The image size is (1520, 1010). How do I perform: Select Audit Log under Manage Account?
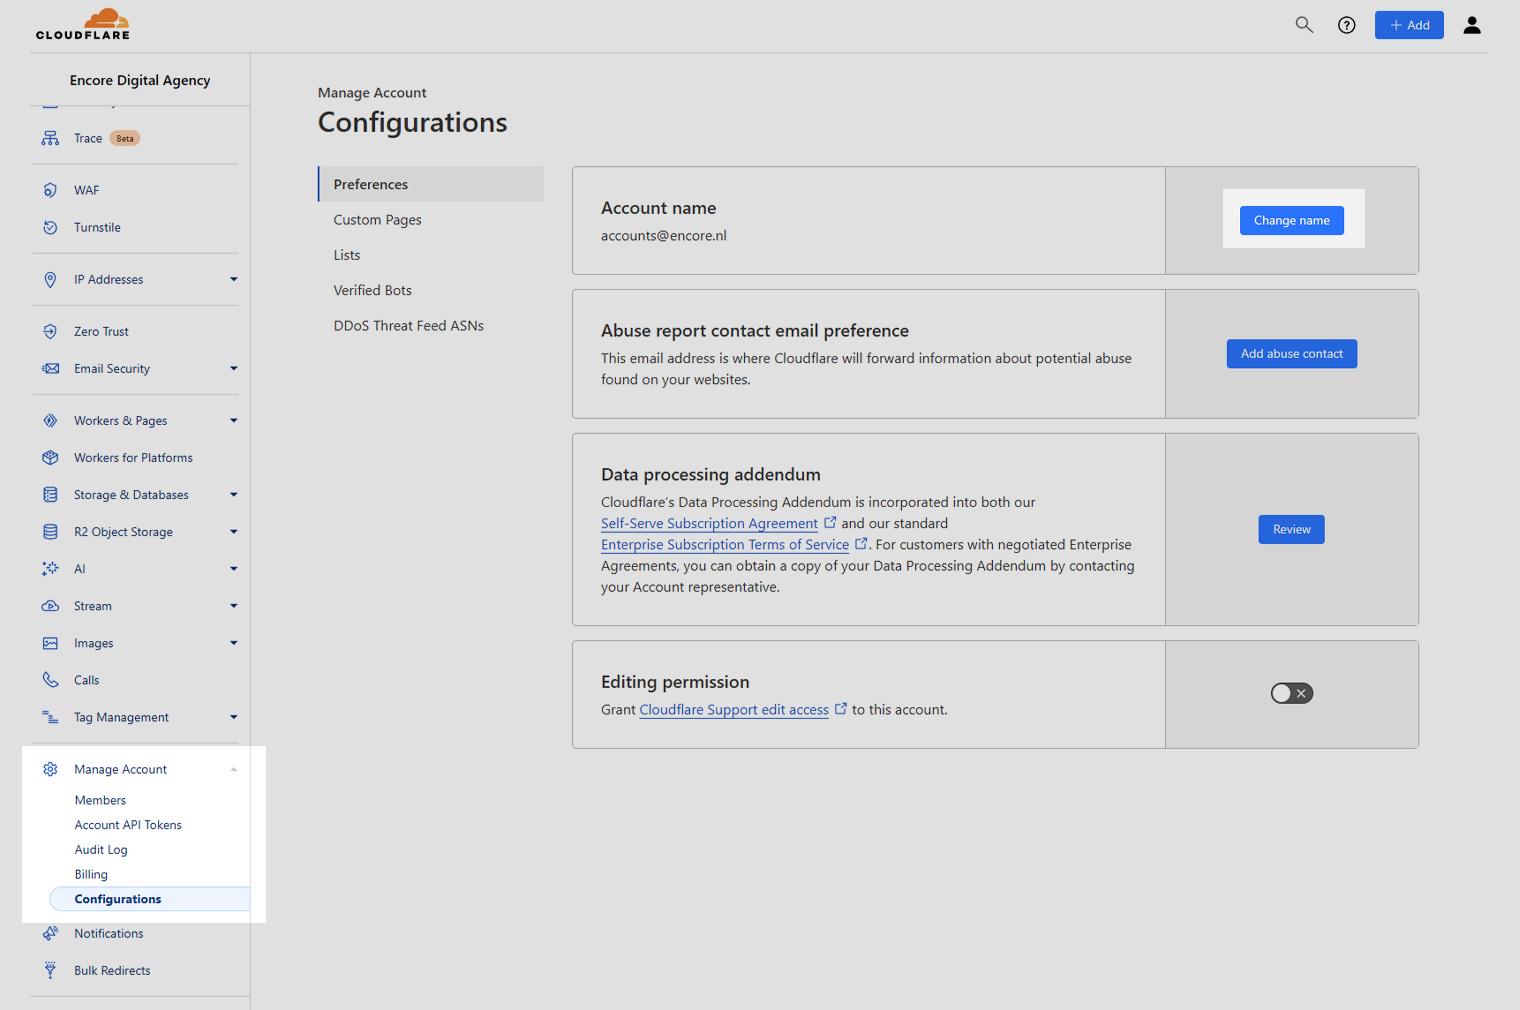(x=101, y=849)
